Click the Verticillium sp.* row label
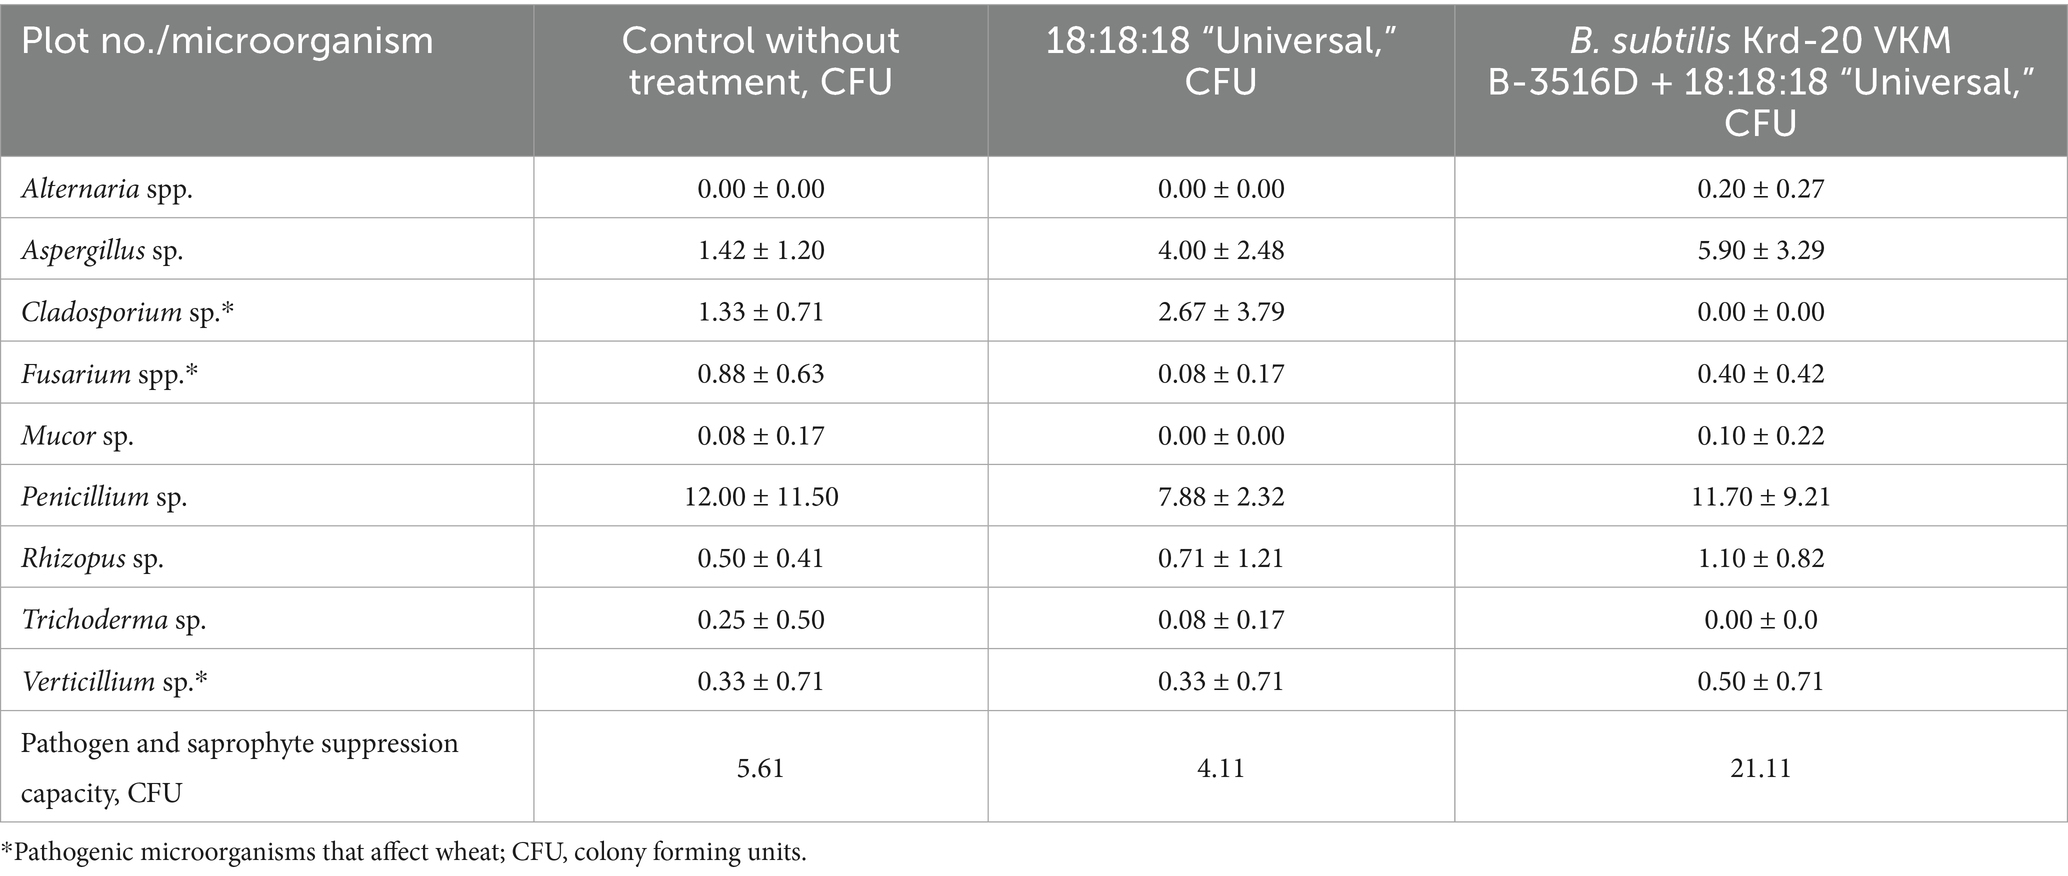This screenshot has width=2068, height=876. click(115, 682)
